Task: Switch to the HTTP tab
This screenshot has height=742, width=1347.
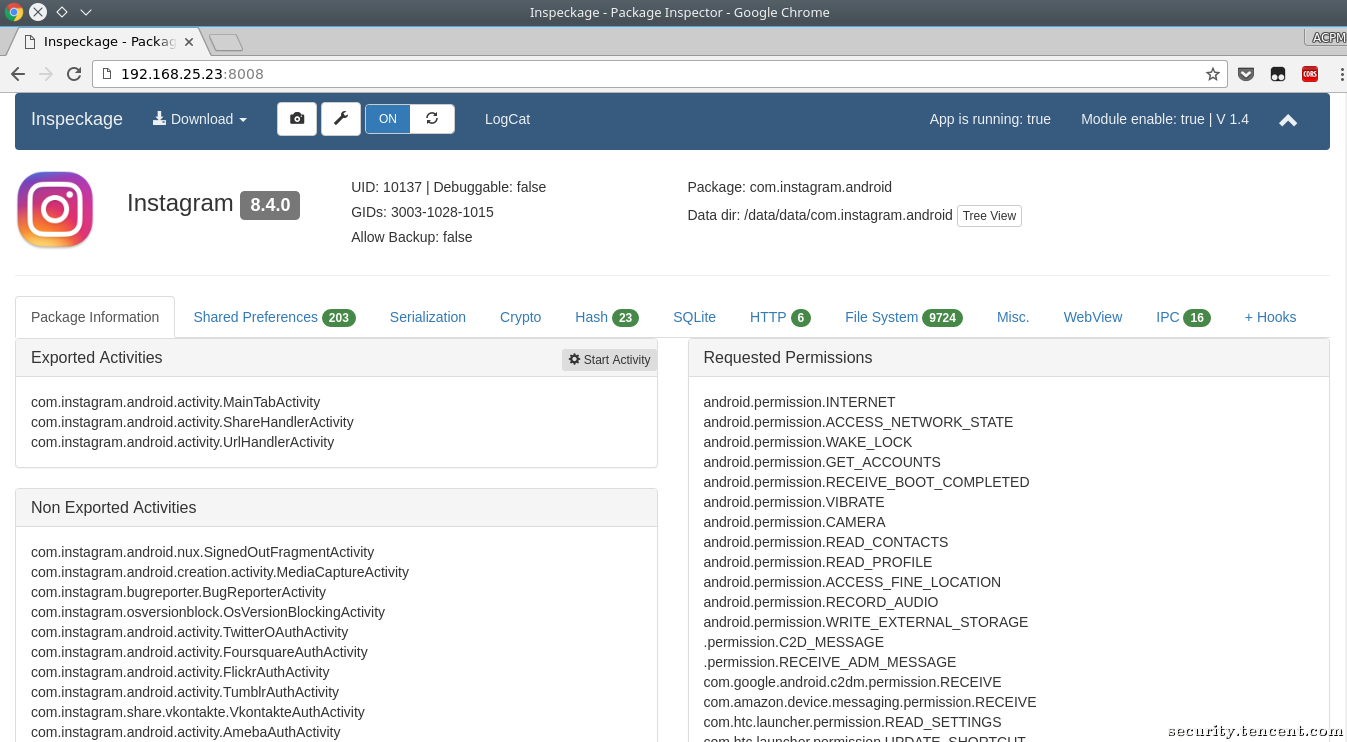Action: click(780, 317)
